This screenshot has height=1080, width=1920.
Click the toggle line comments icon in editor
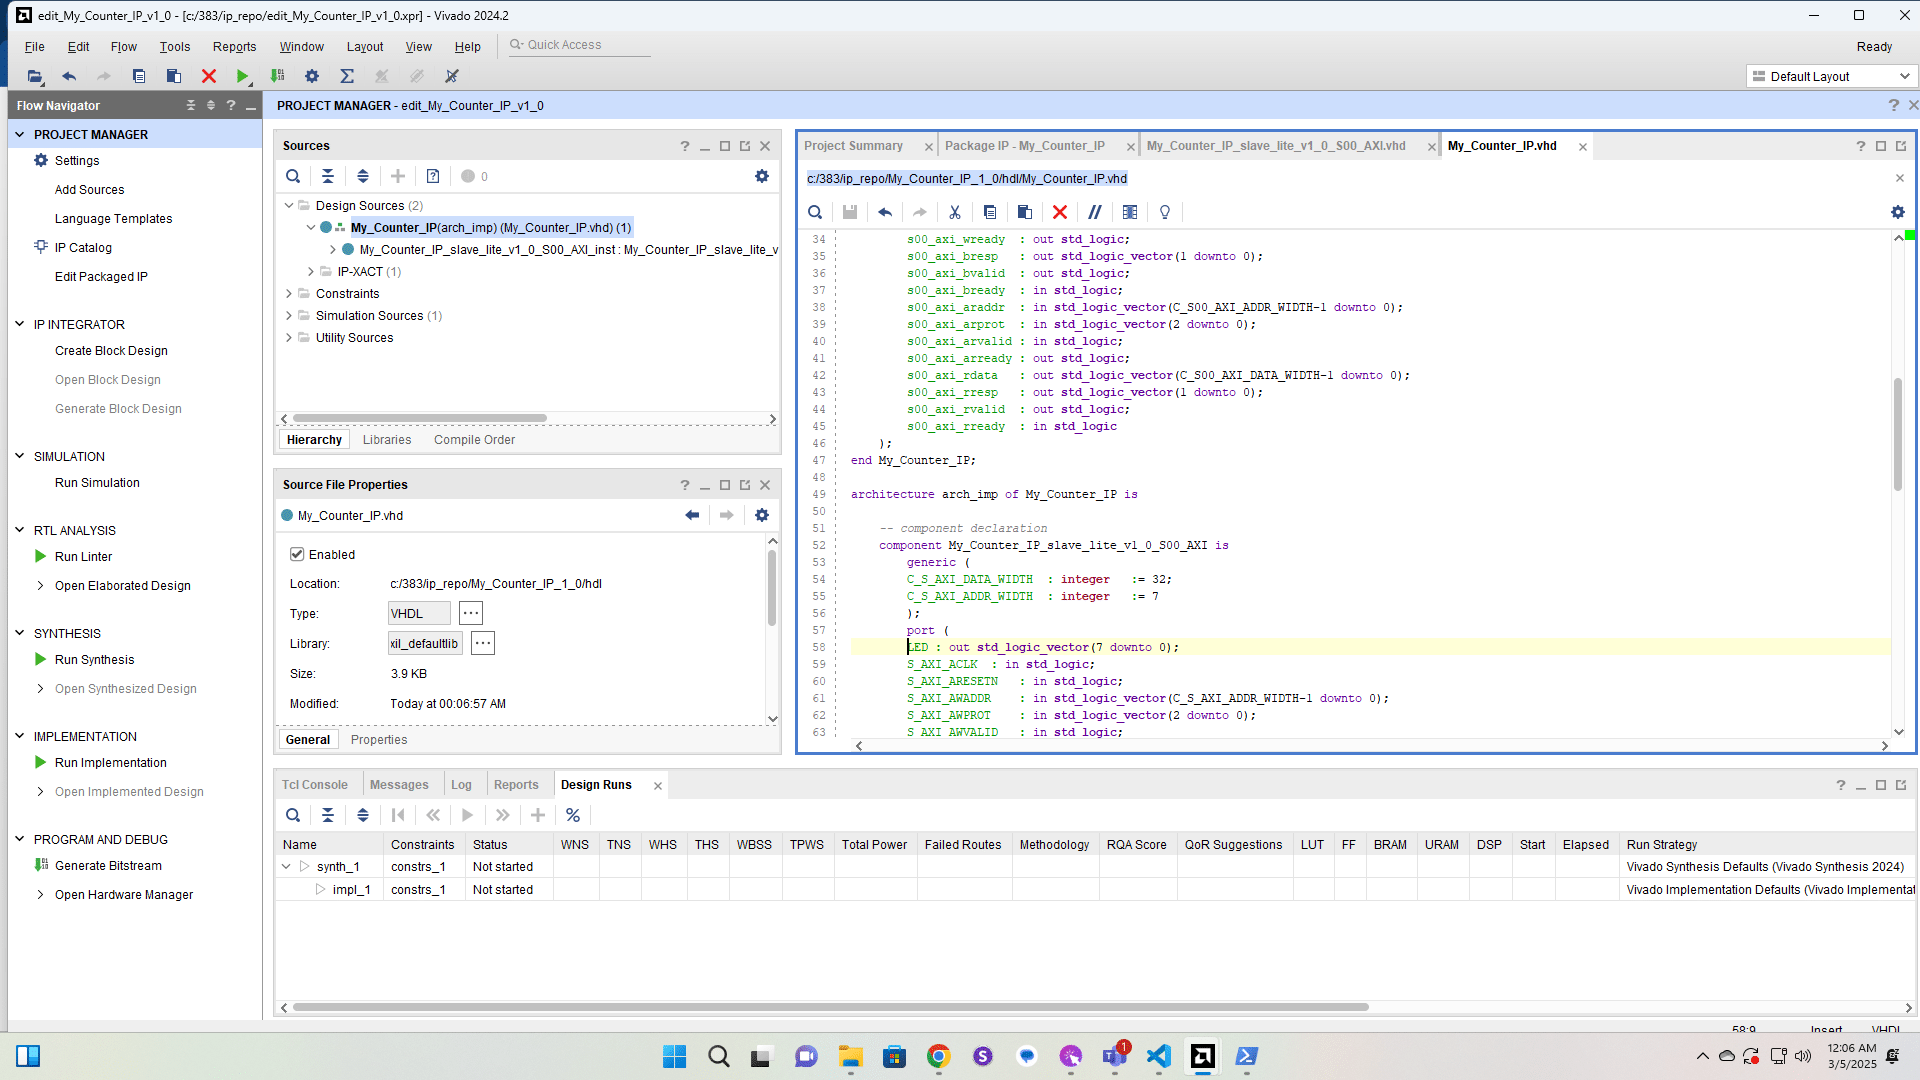coord(1095,212)
